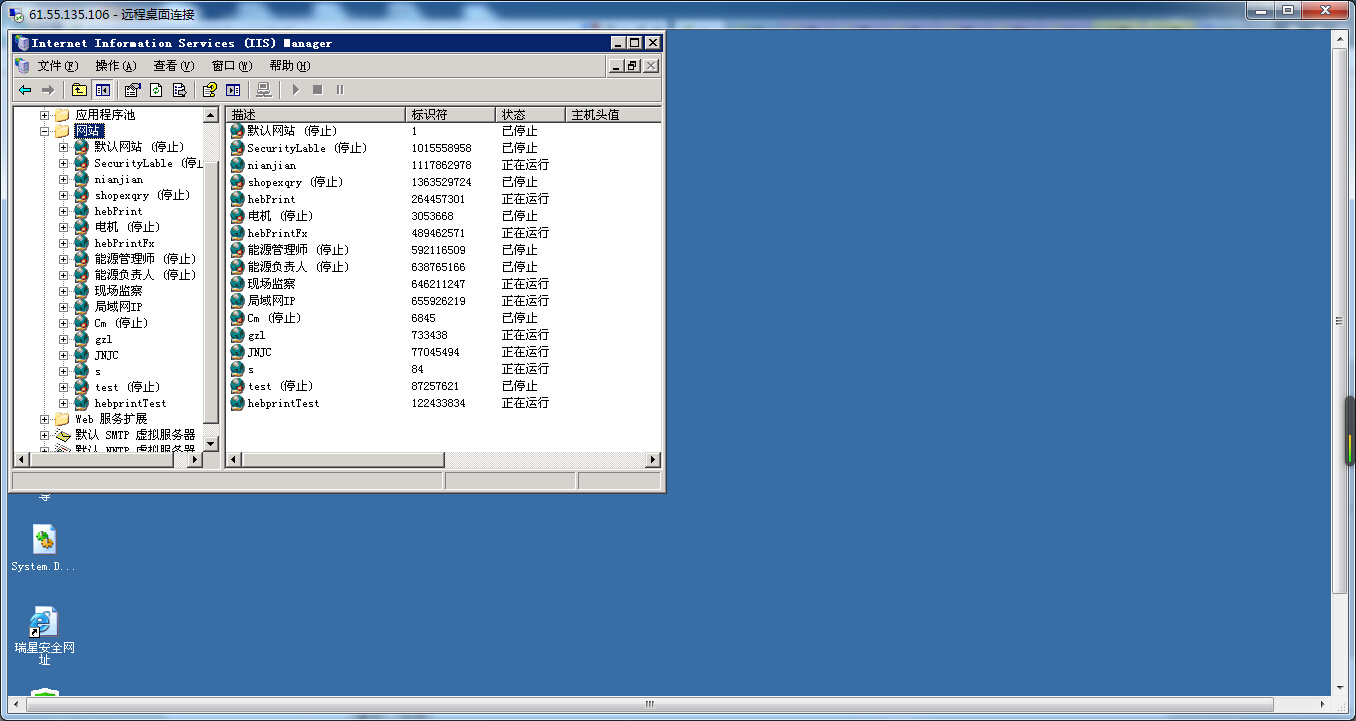Go up one level with the folder icon

tap(79, 90)
